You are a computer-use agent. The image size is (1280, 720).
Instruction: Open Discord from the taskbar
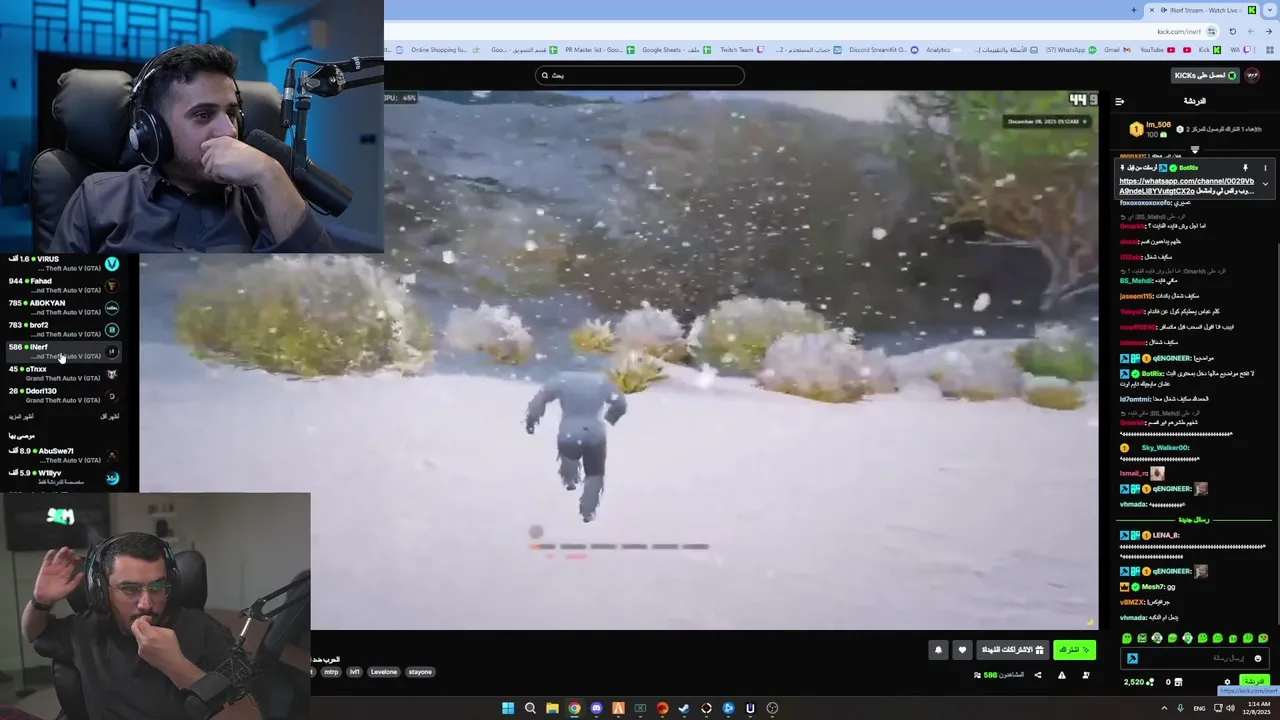coord(596,708)
